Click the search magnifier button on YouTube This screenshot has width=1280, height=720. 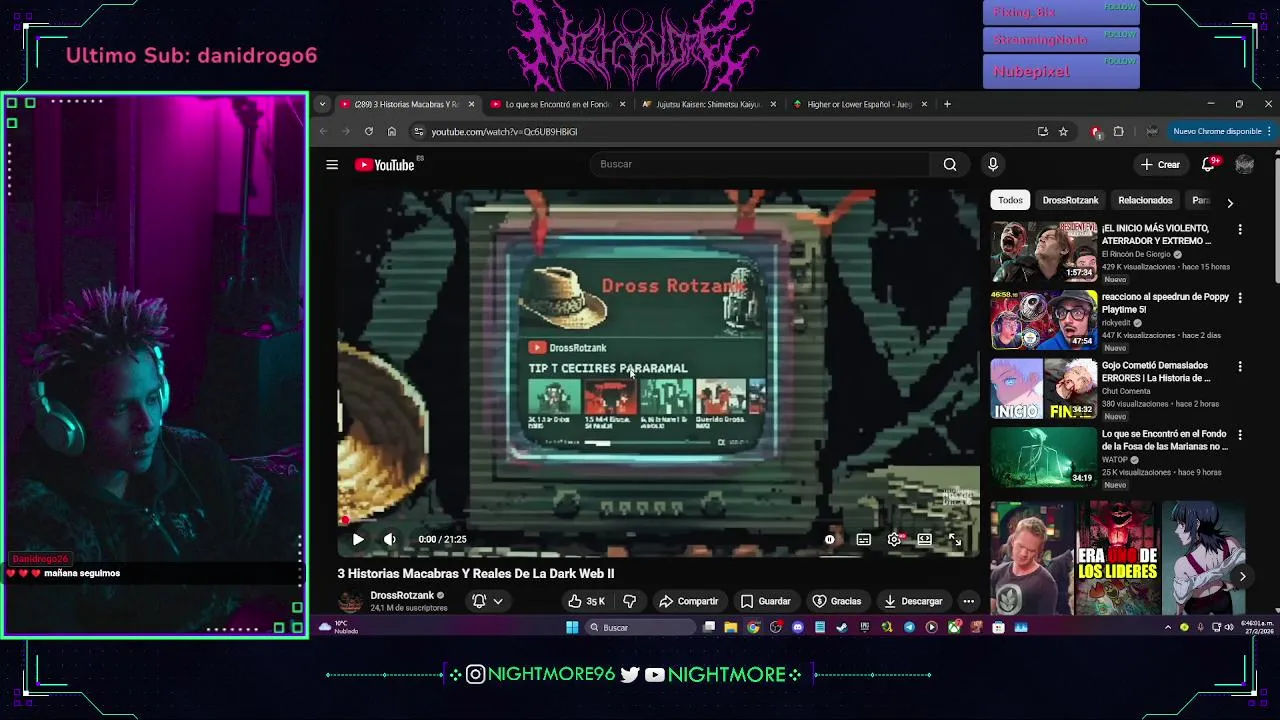950,165
